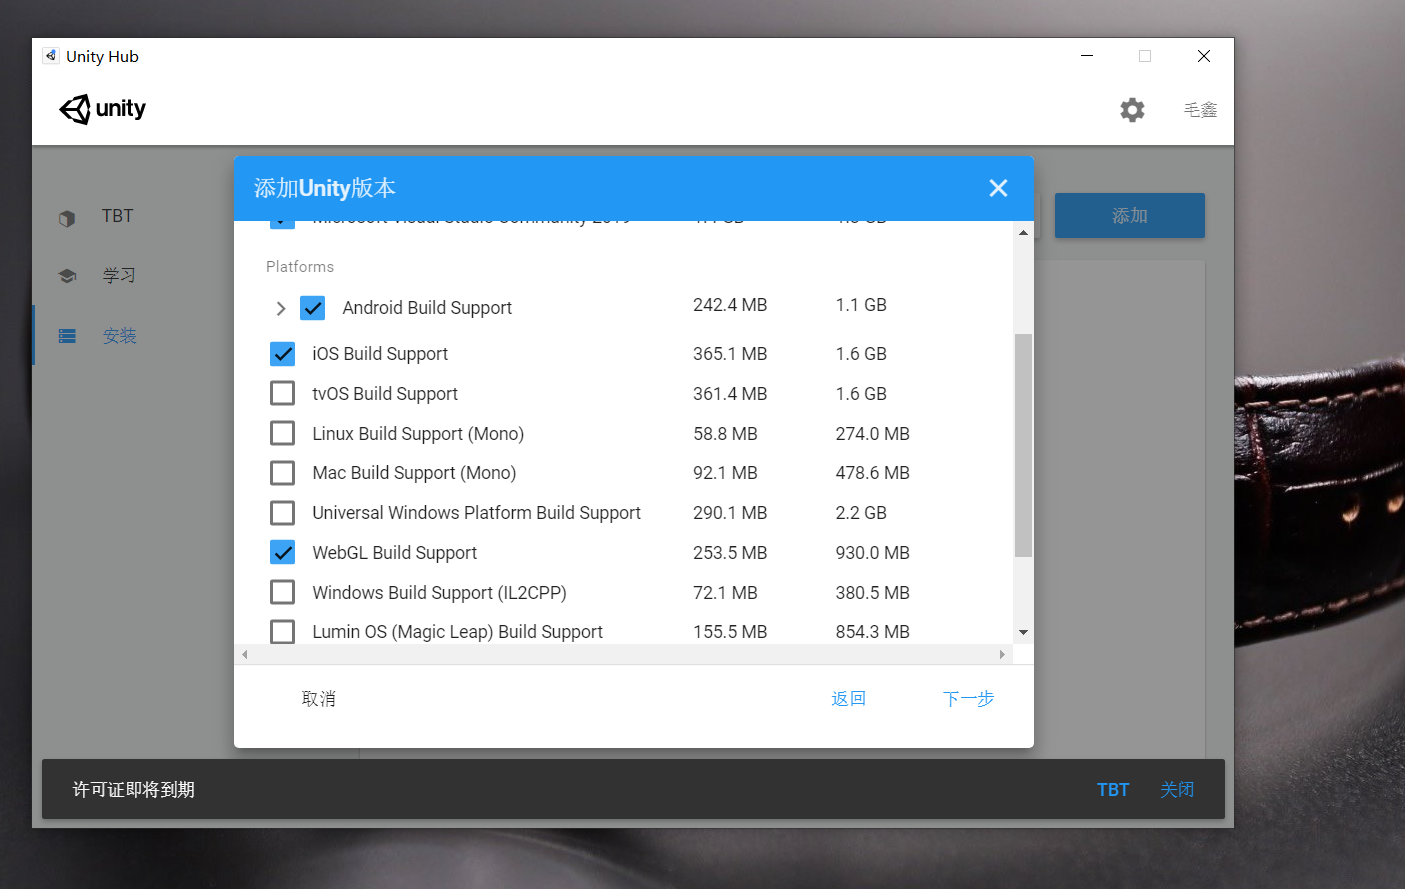The height and width of the screenshot is (889, 1405).
Task: Open the TBT tab in the sidebar
Action: pyautogui.click(x=117, y=216)
